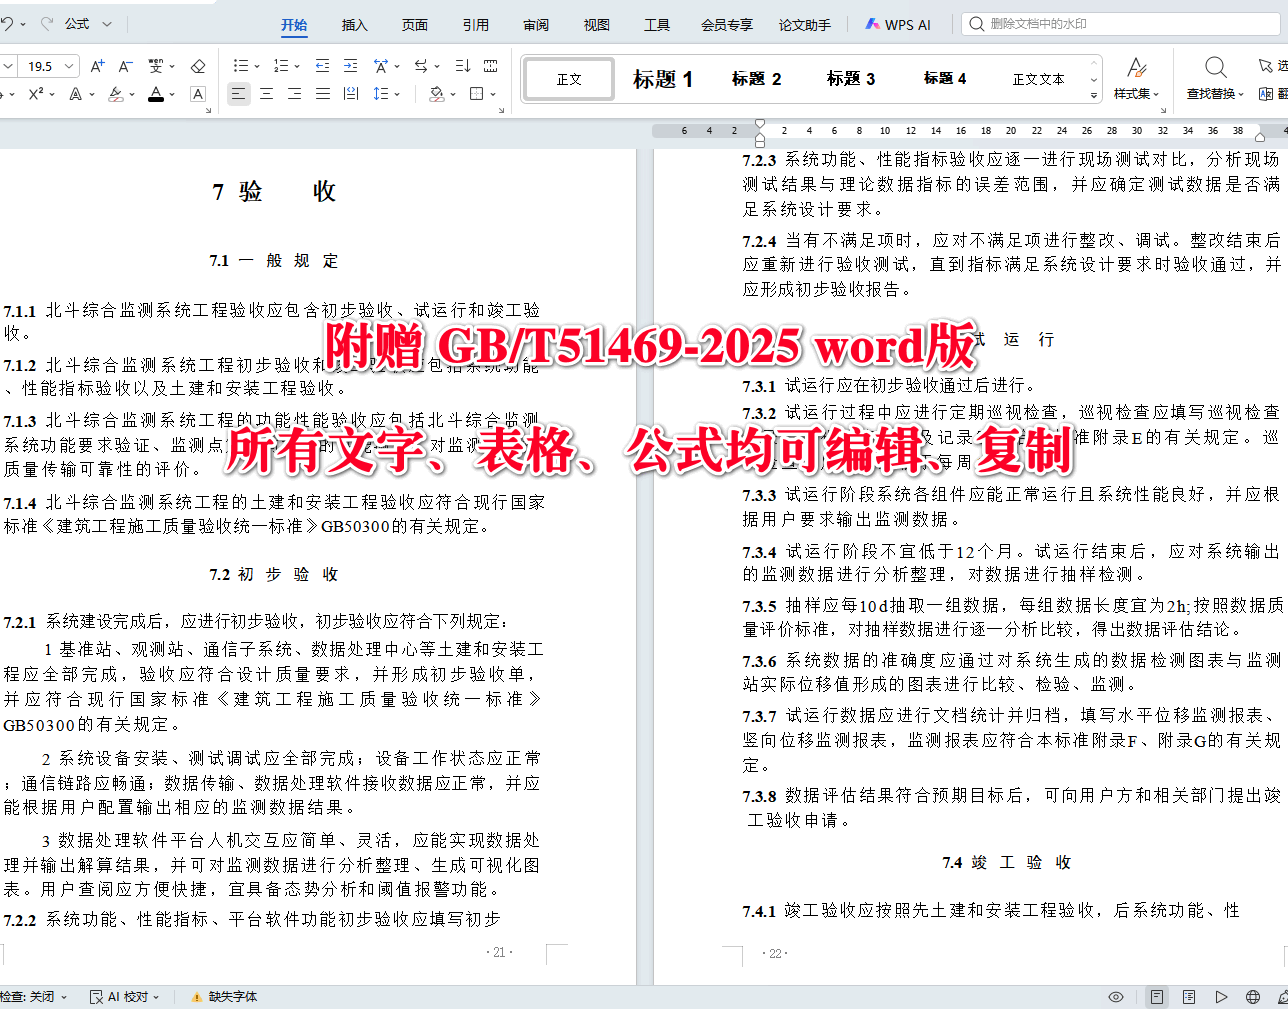
Task: Right align the paragraph
Action: click(294, 94)
